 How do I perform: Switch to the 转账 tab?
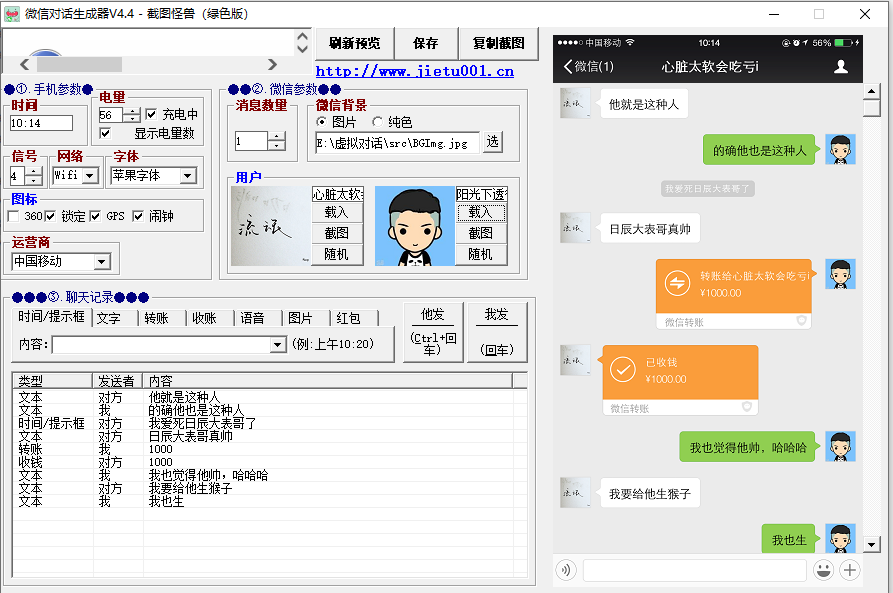tap(156, 318)
